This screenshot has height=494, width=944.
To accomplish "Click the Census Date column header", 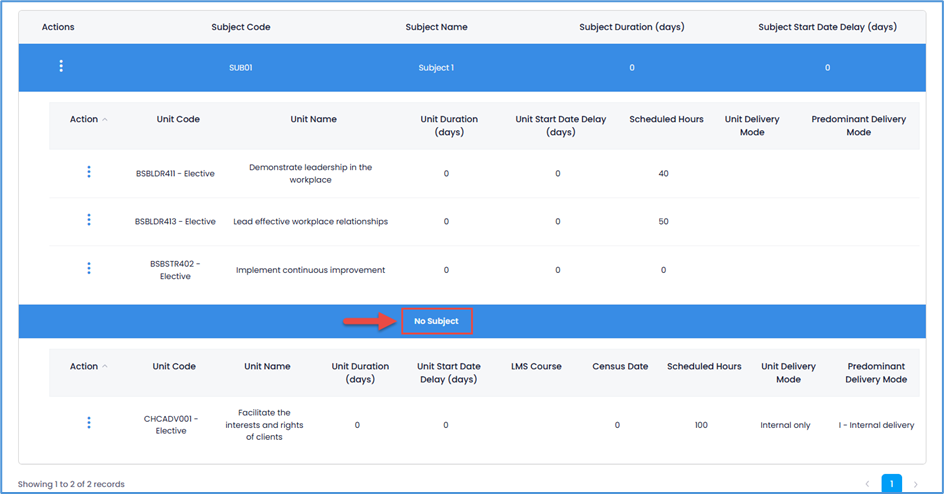I will [x=620, y=366].
